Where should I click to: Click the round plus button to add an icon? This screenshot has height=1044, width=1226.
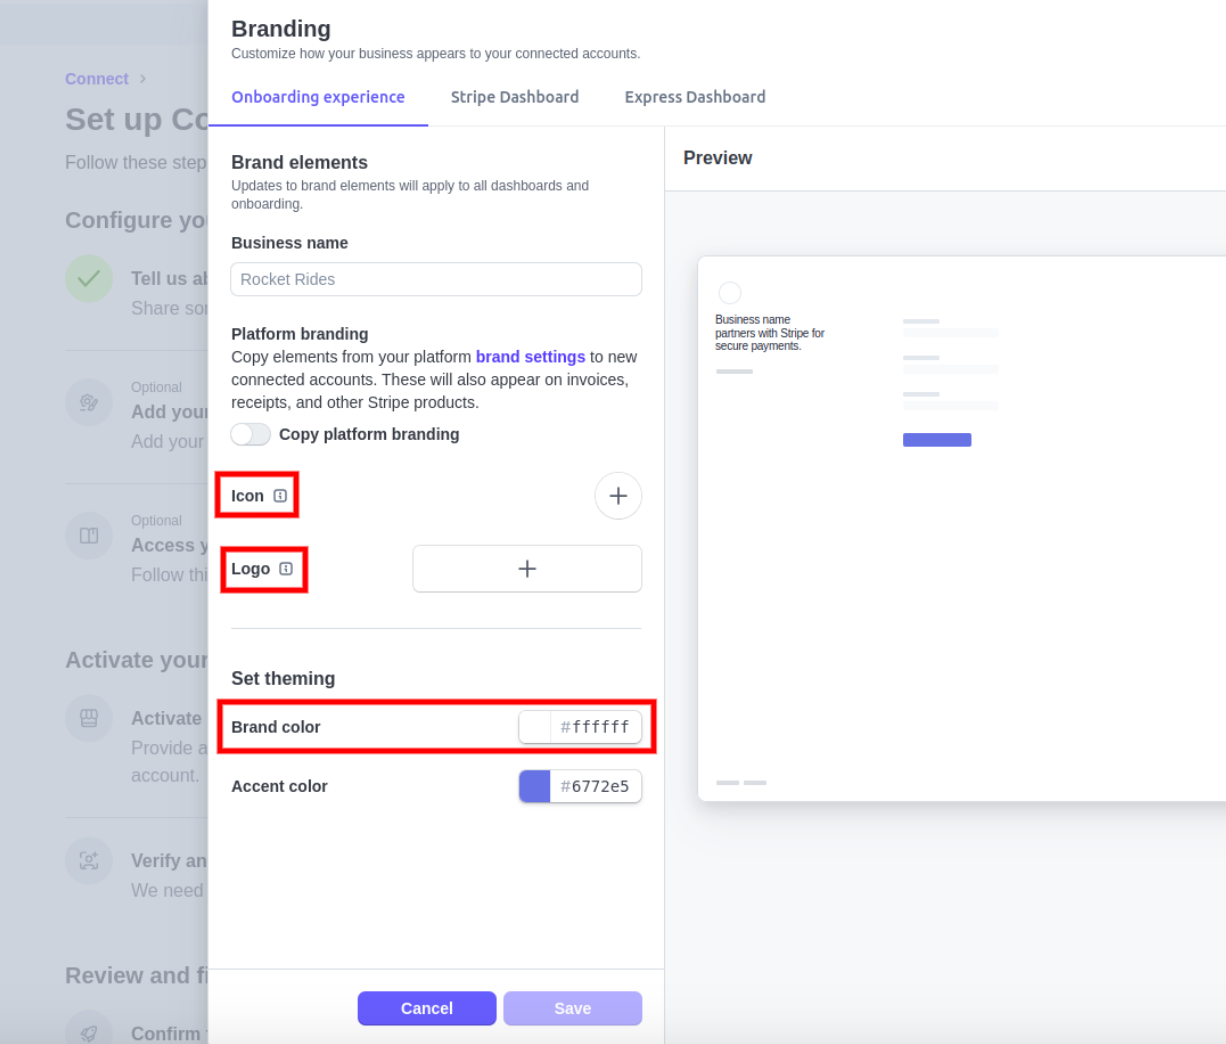tap(618, 496)
